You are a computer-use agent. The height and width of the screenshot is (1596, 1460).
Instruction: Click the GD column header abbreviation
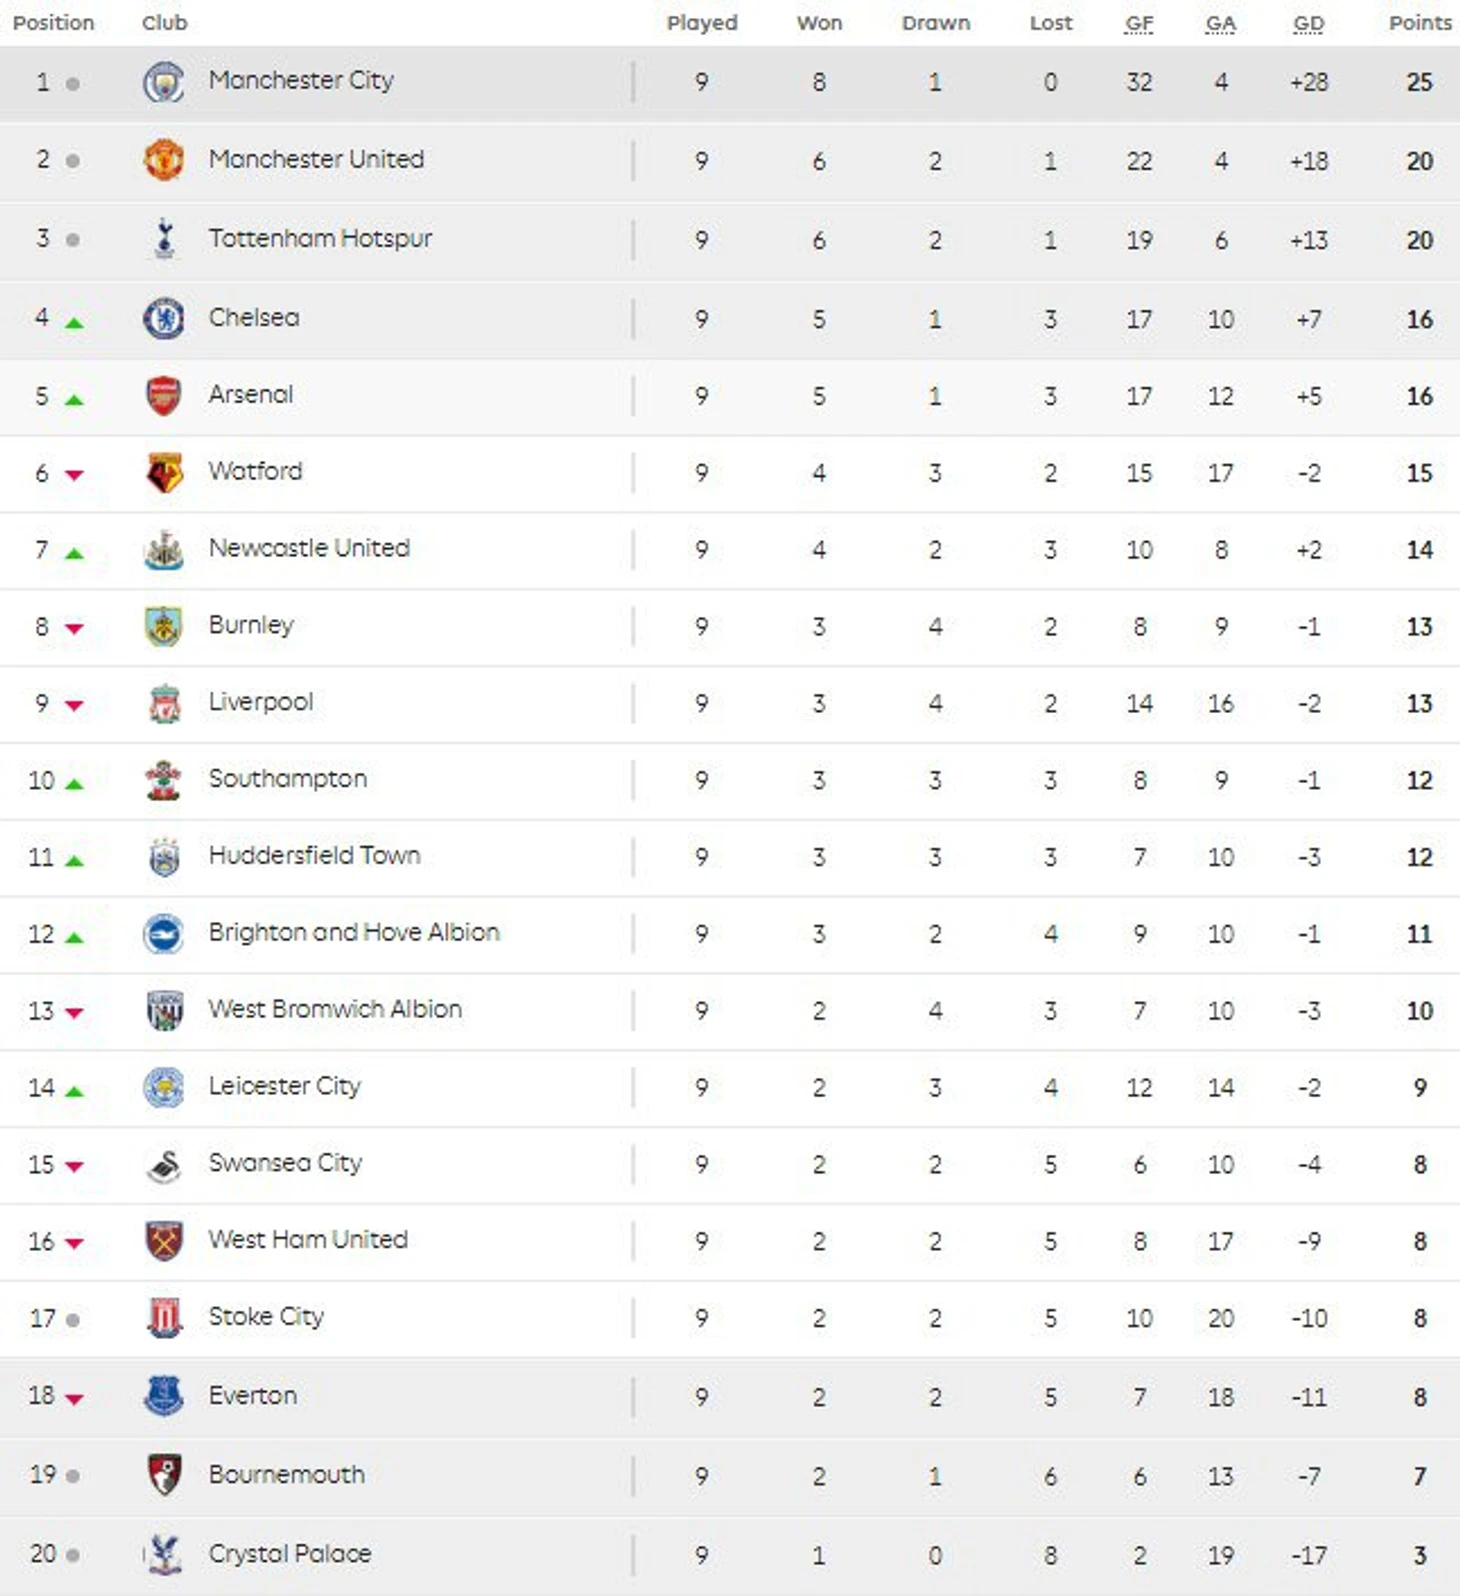pyautogui.click(x=1308, y=24)
